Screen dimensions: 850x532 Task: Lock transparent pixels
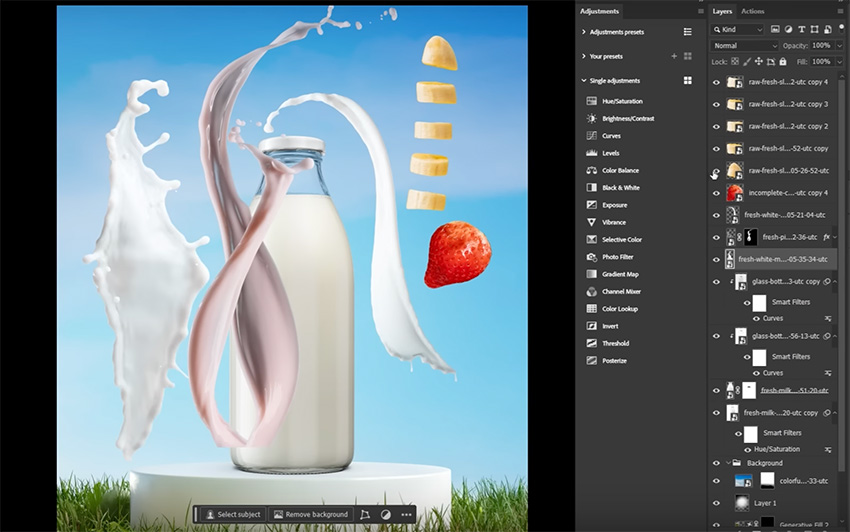point(735,62)
